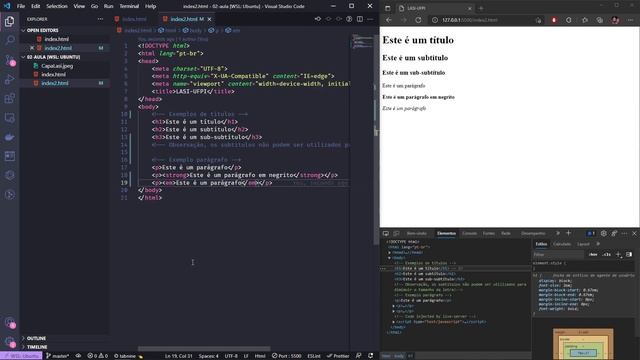
Task: Open new browser tab
Action: pos(481,8)
